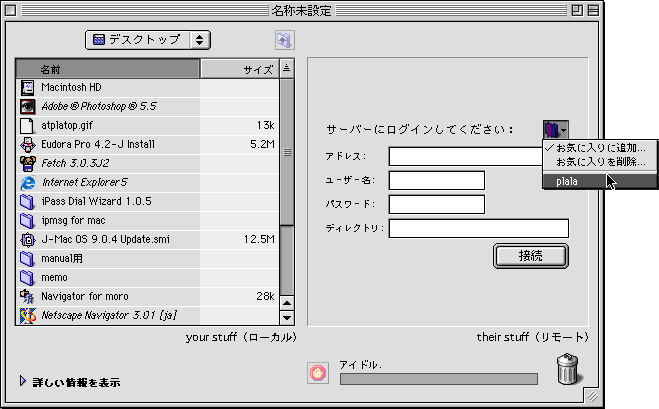
Task: Click the 12.5M size value
Action: tap(259, 240)
